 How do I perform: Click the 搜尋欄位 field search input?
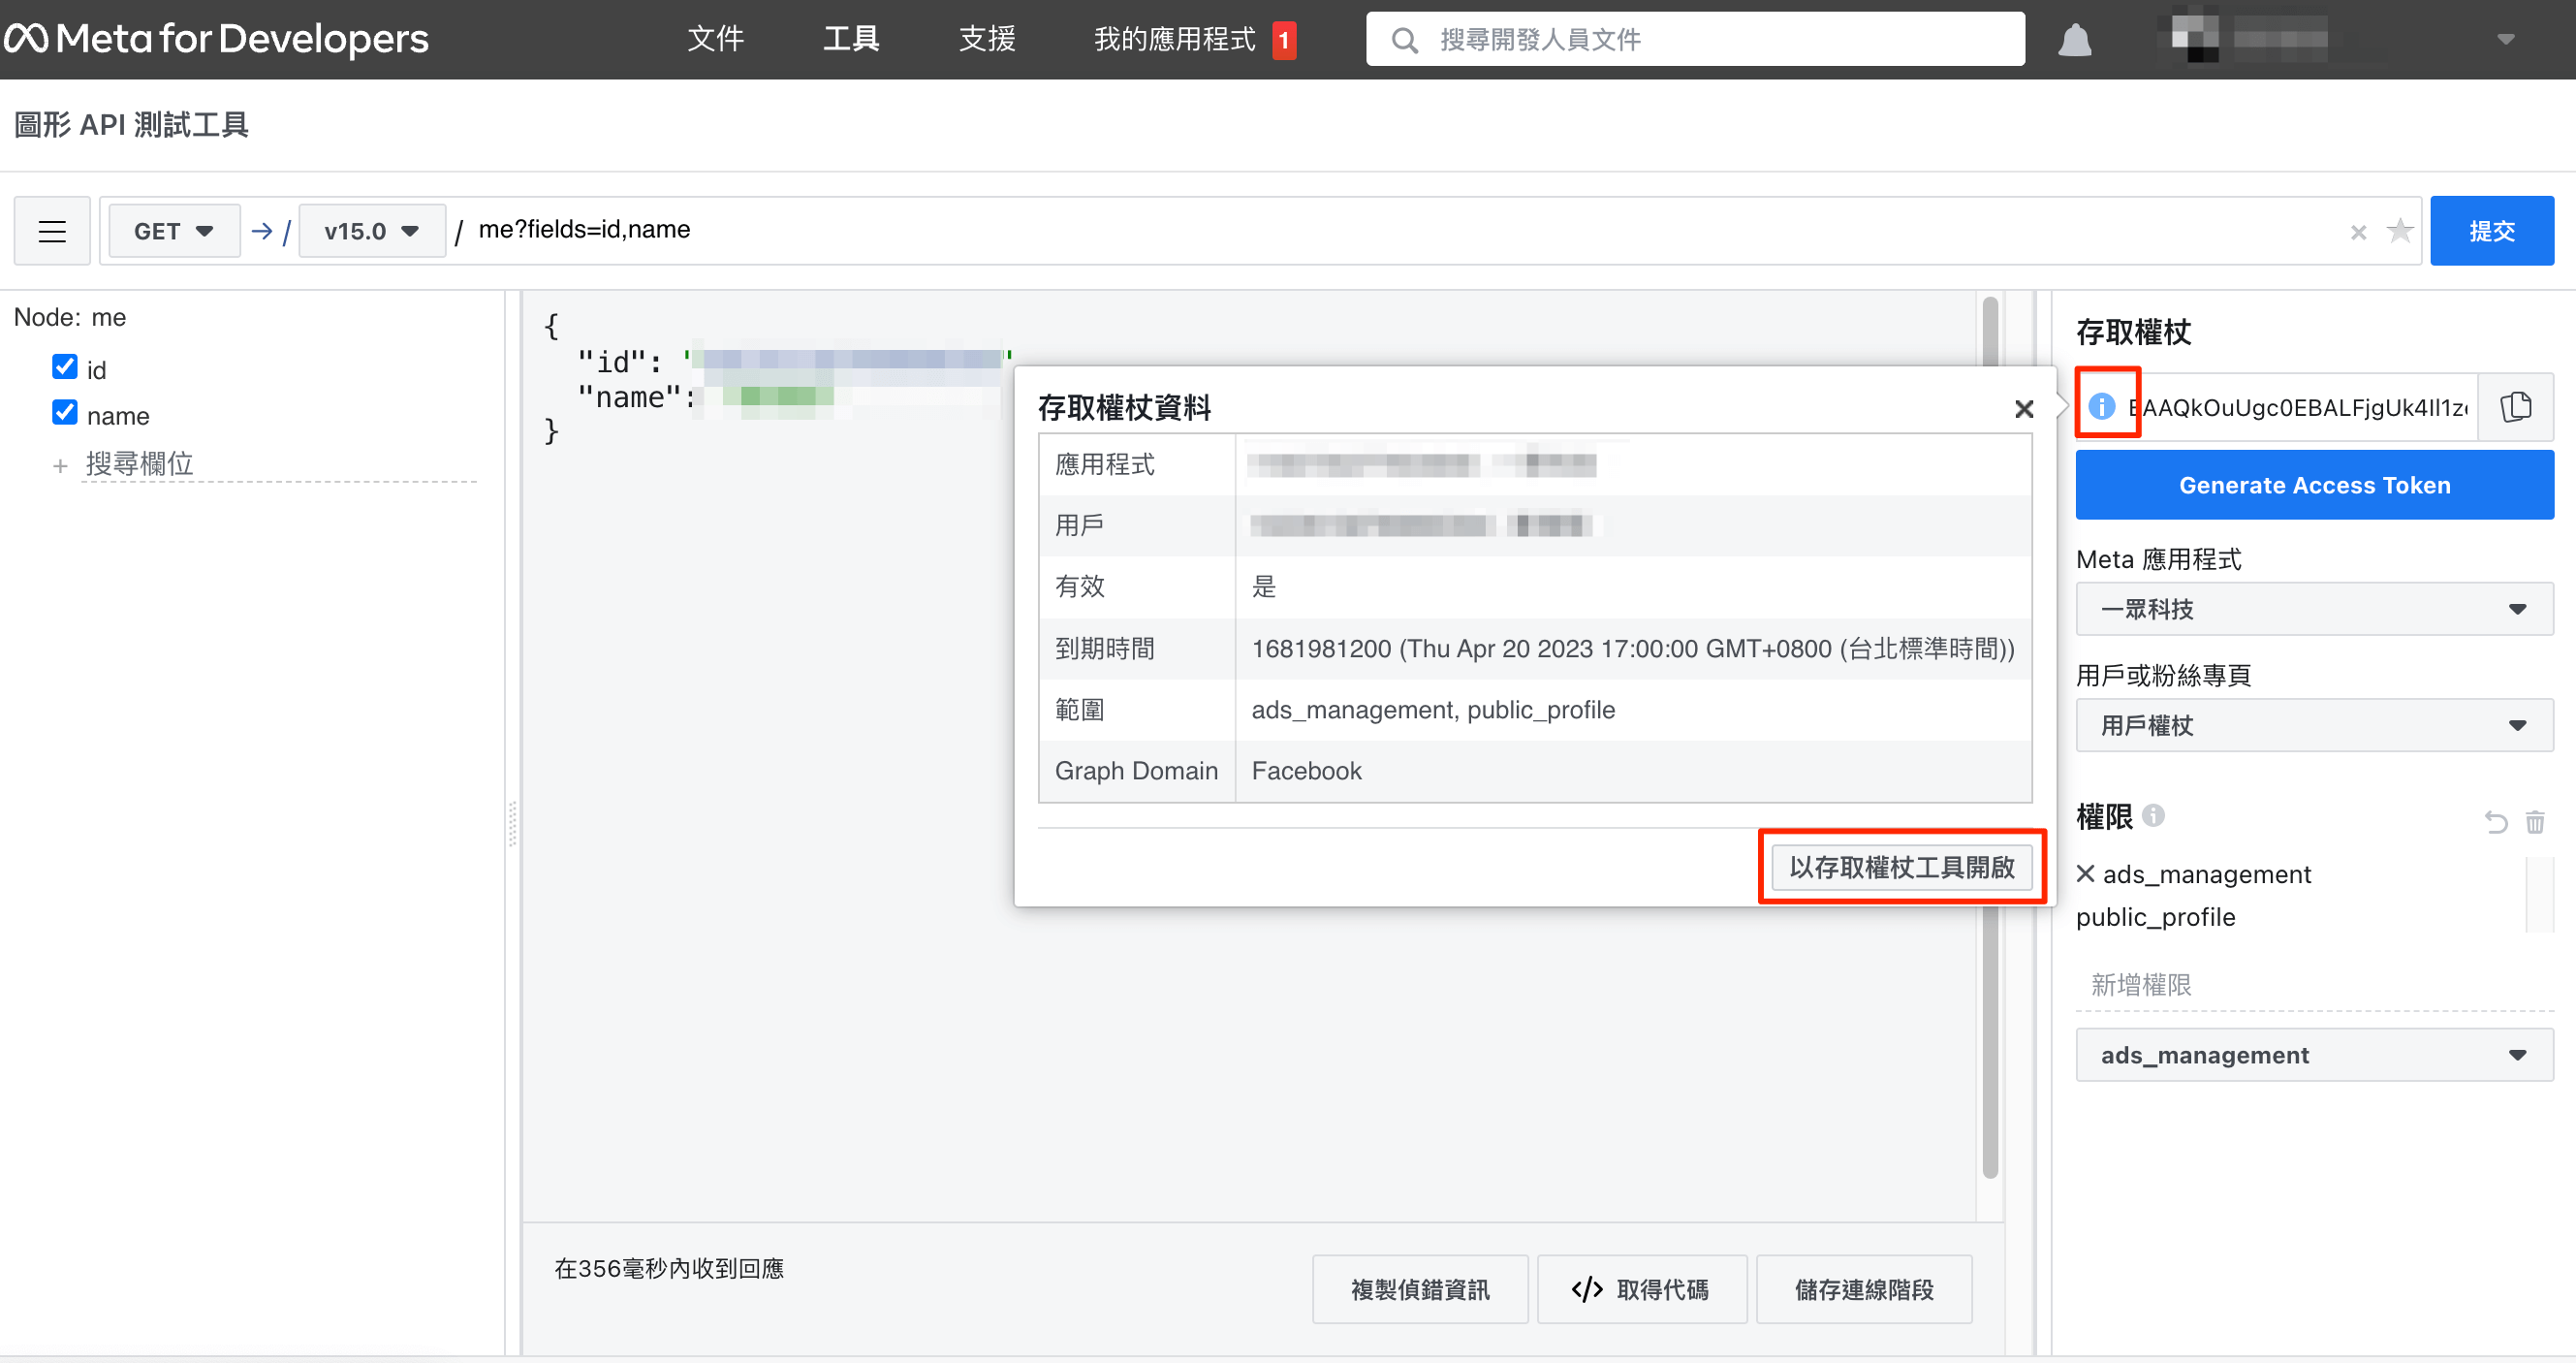click(279, 464)
